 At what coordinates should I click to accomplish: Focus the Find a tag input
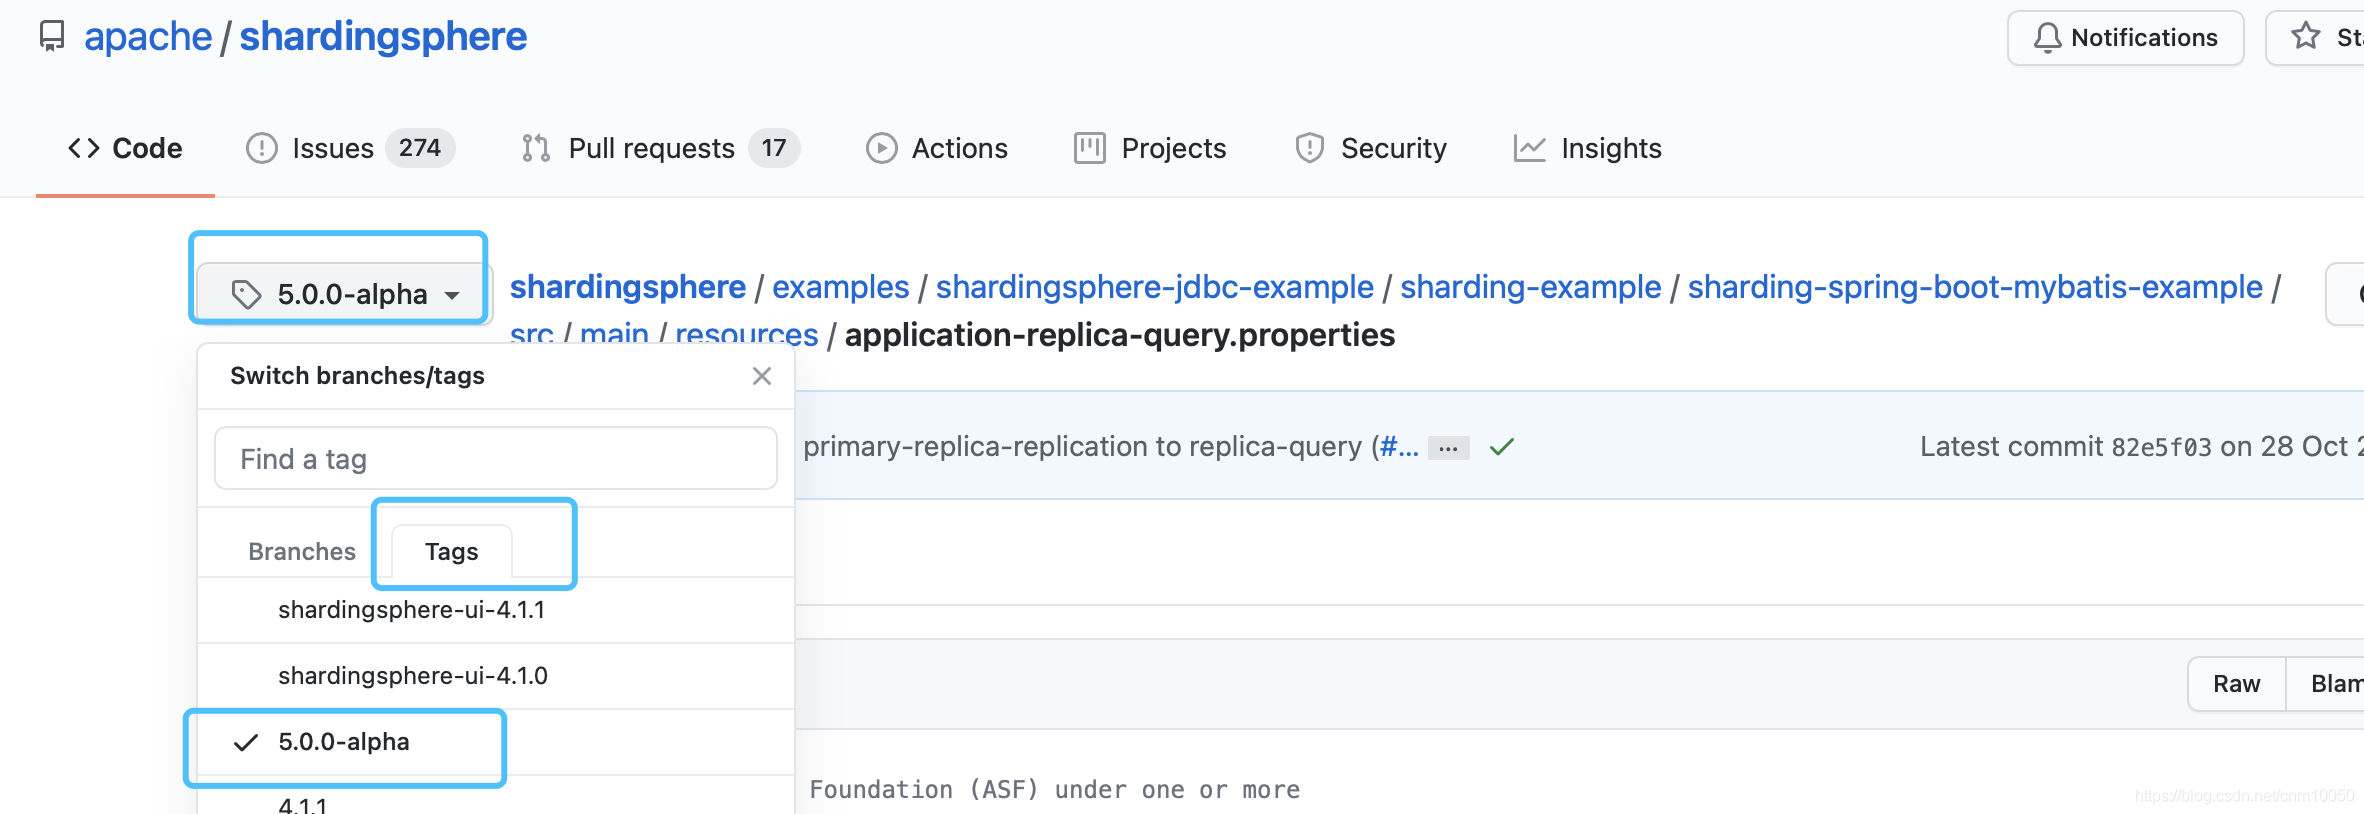click(x=496, y=459)
